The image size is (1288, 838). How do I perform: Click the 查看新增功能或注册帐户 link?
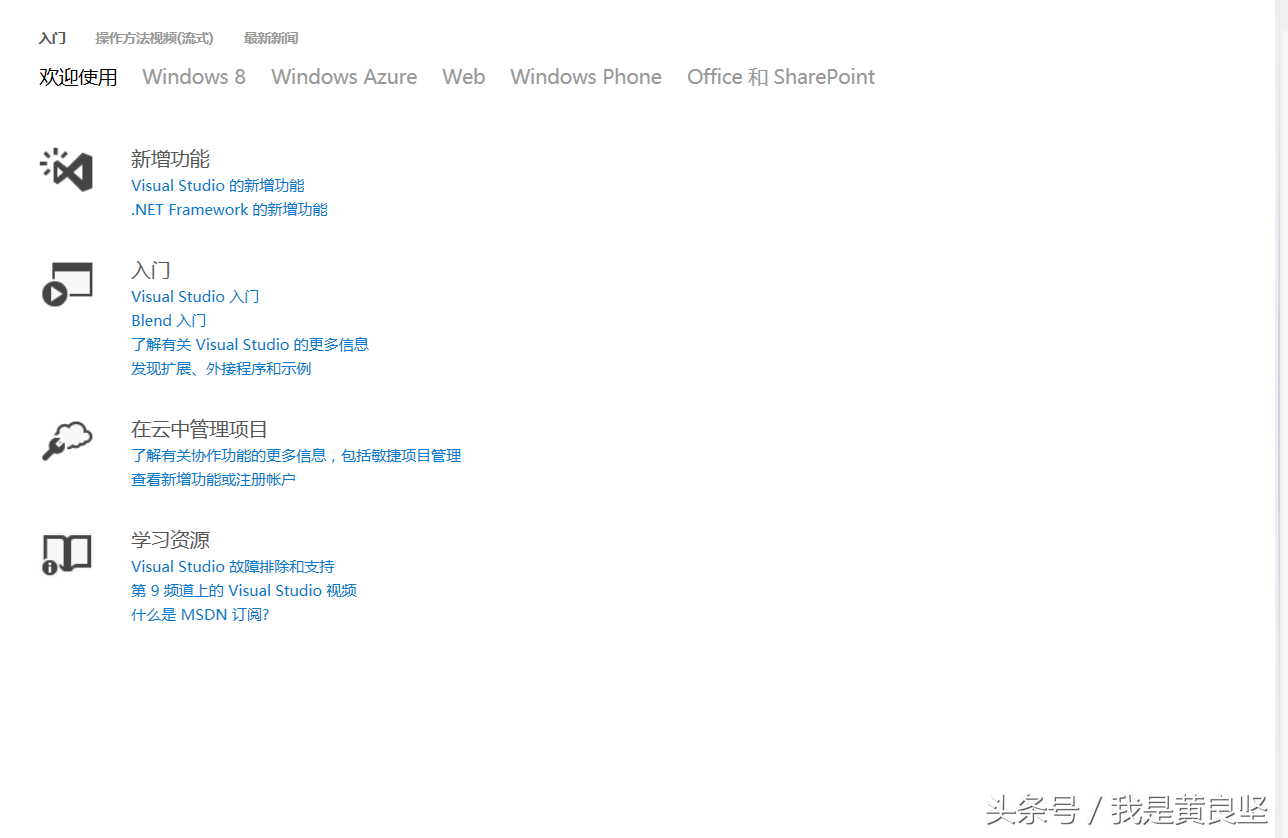(x=213, y=479)
